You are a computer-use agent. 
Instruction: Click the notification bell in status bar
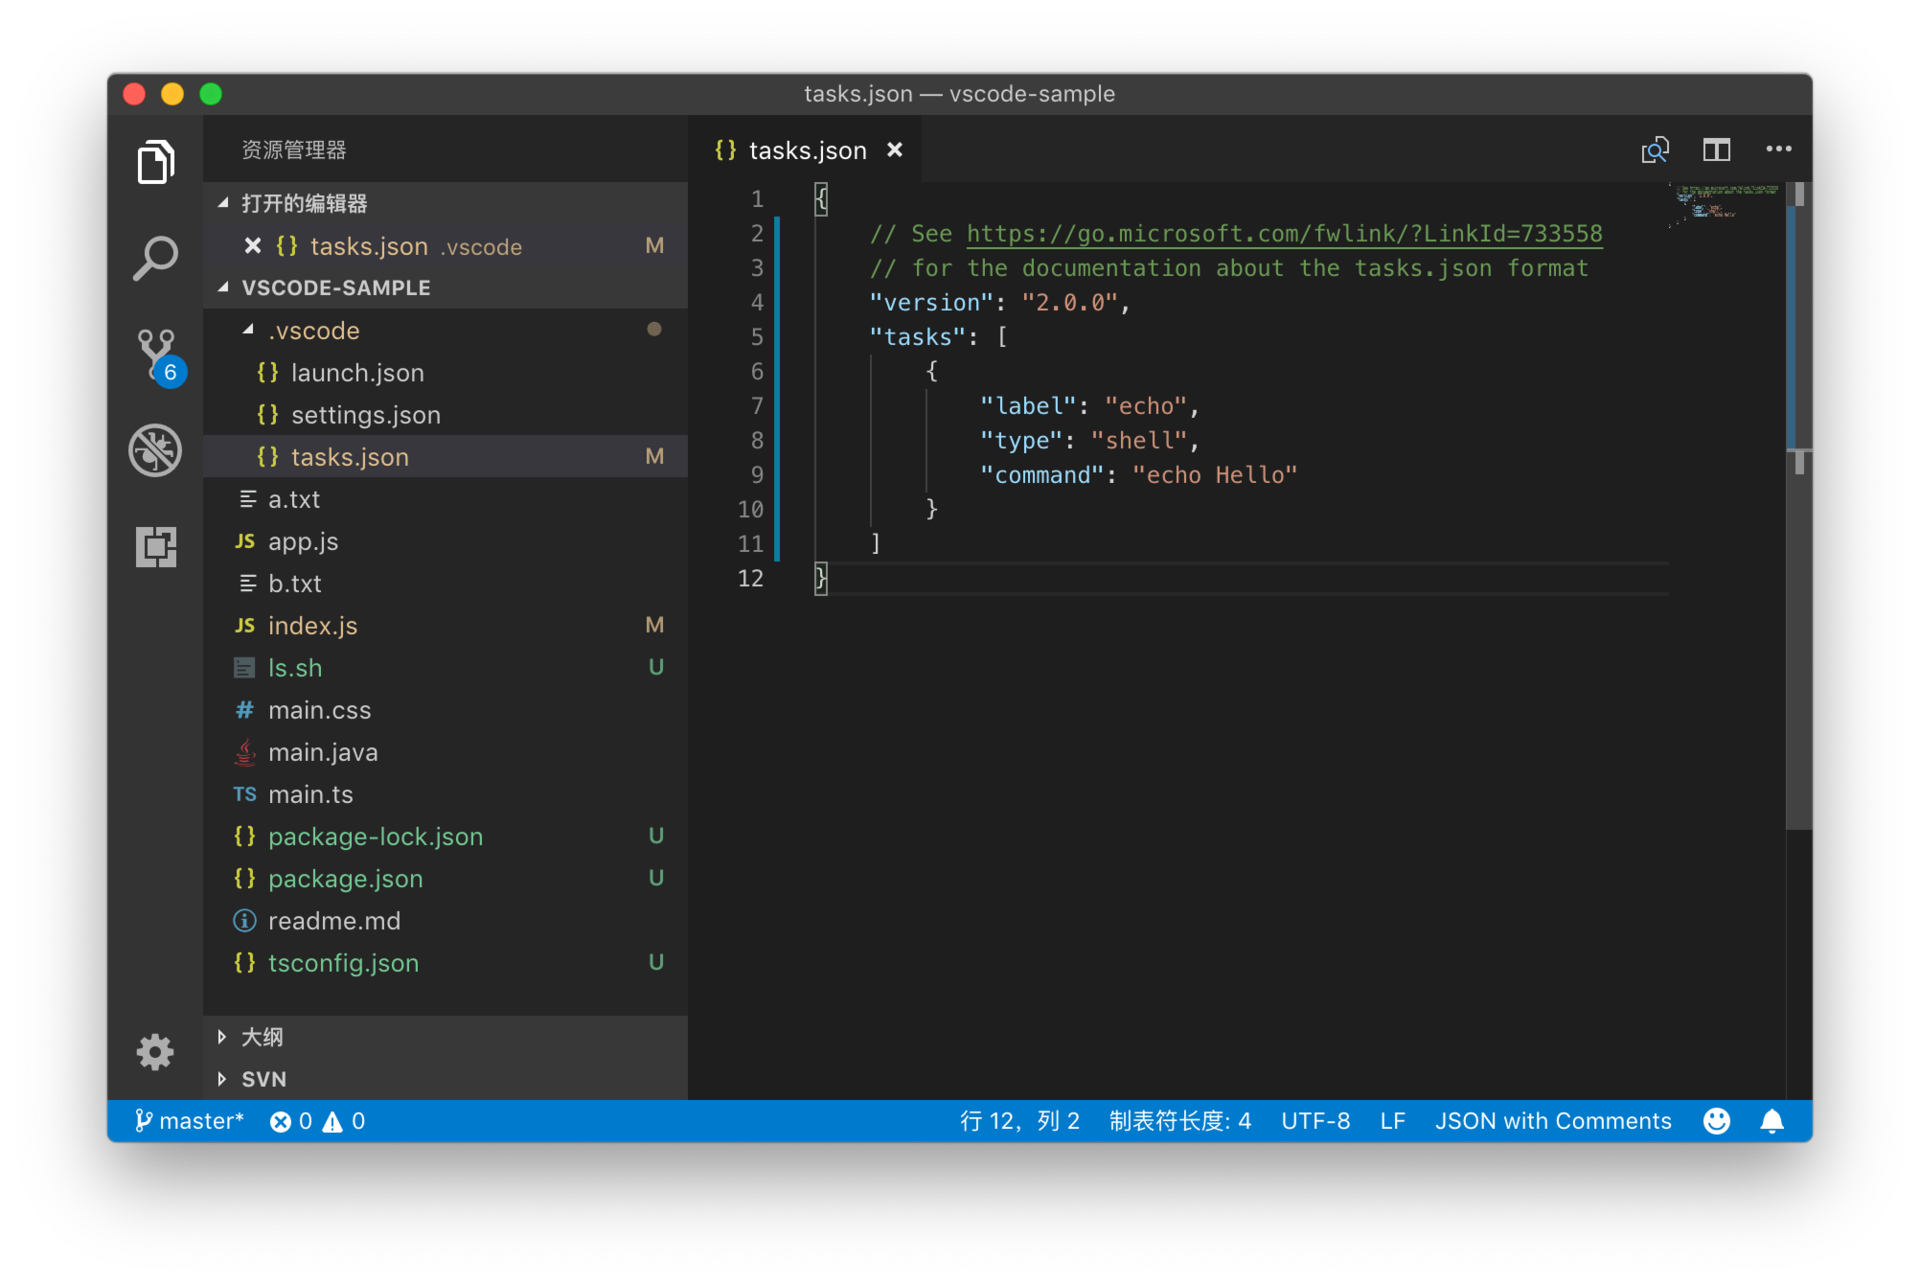1771,1121
